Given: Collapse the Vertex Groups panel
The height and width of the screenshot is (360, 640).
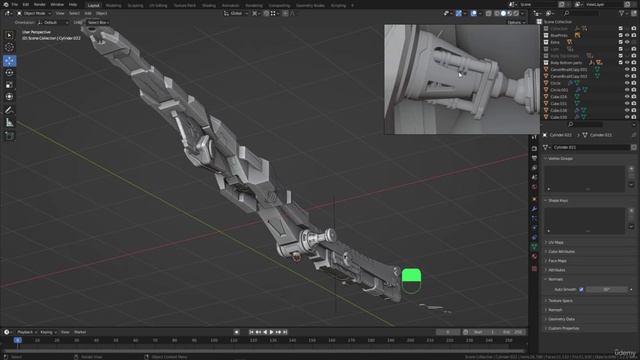Looking at the screenshot, I should [x=560, y=158].
